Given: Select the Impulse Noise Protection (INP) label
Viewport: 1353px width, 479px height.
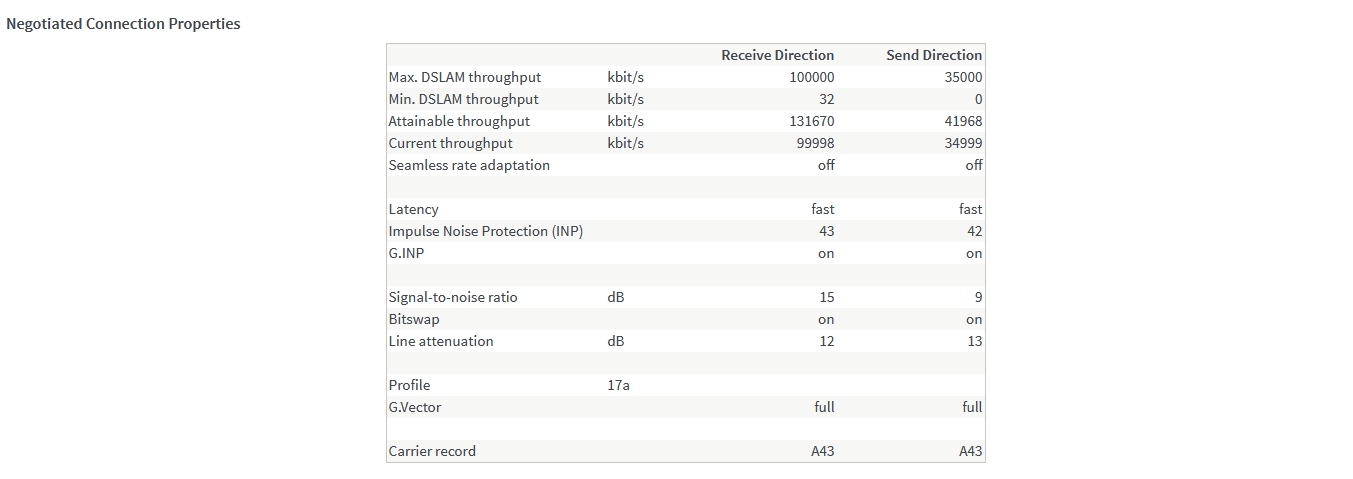Looking at the screenshot, I should click(485, 231).
